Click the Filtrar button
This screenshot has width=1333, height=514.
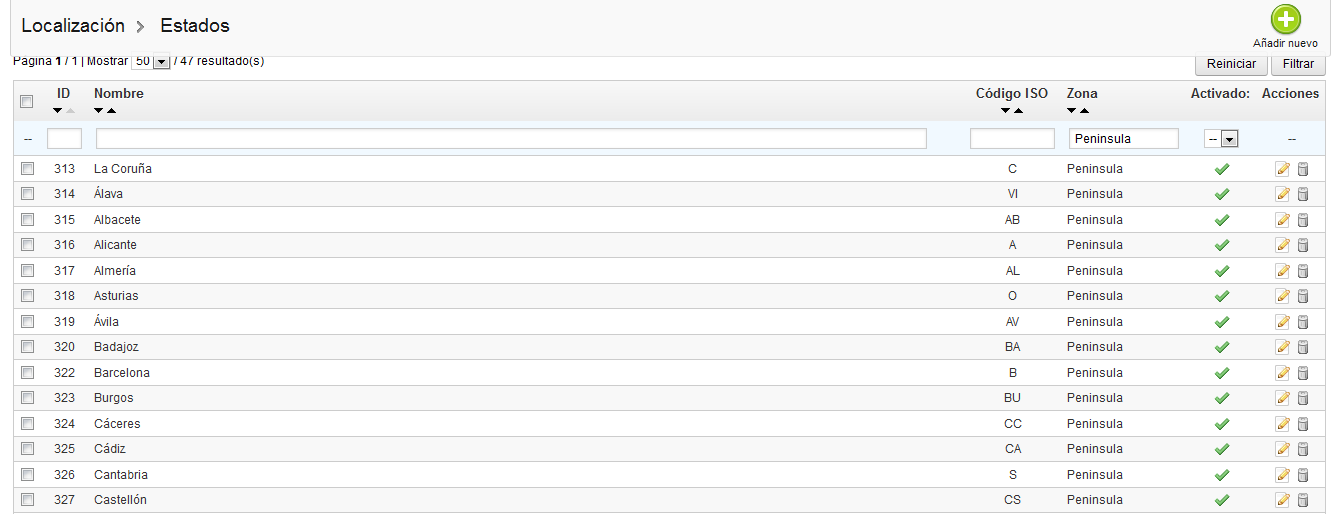[1298, 64]
